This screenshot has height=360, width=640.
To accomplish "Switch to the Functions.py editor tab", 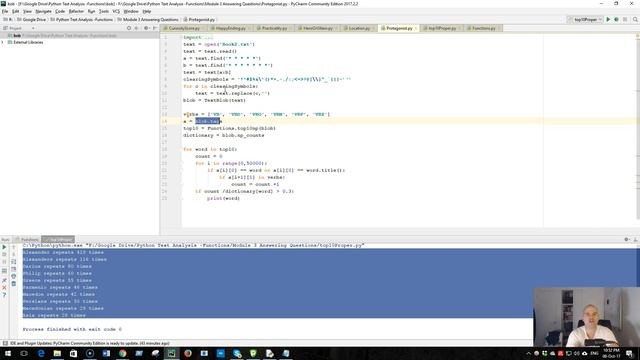I will (x=483, y=28).
